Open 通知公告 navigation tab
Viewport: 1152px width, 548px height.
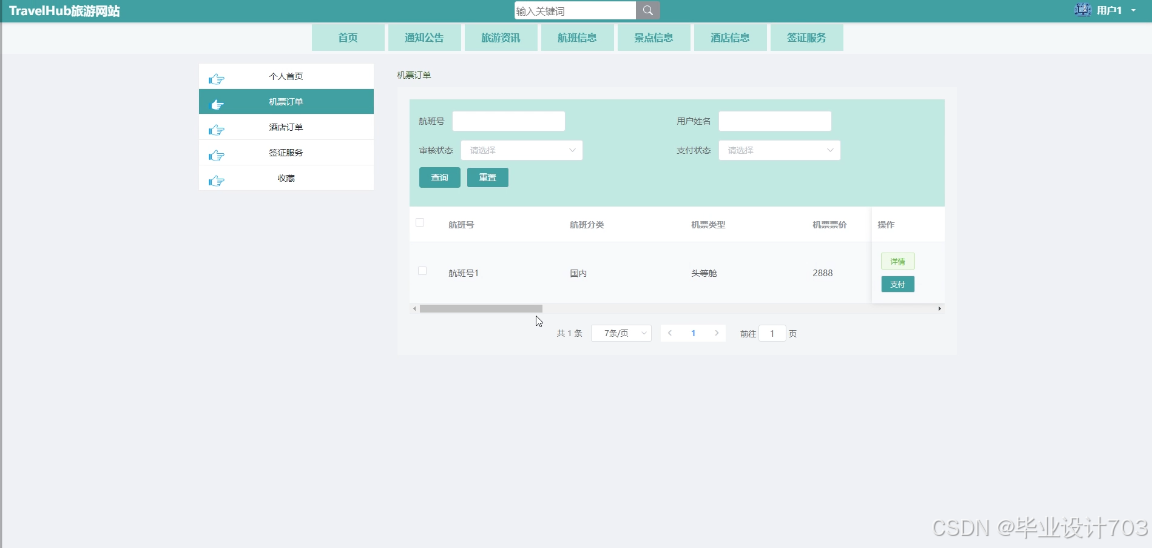(x=425, y=37)
